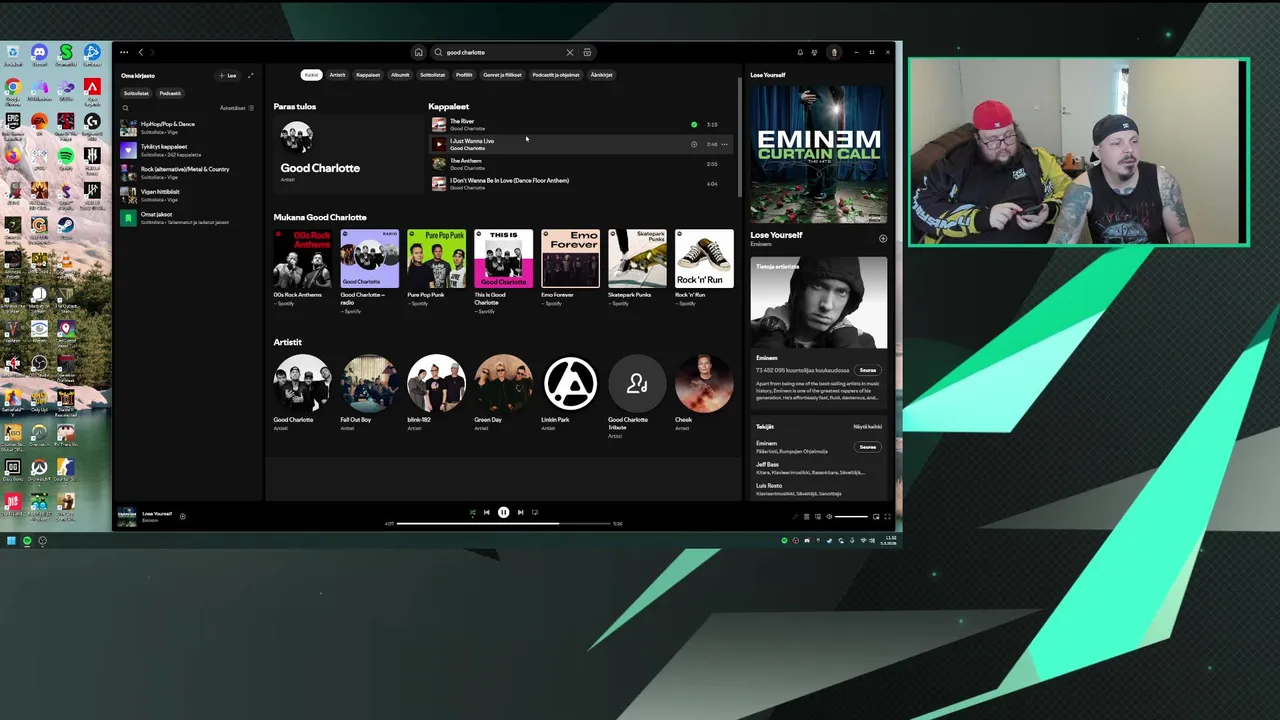This screenshot has height=720, width=1280.
Task: Click the Discord desktop icon
Action: [x=39, y=53]
